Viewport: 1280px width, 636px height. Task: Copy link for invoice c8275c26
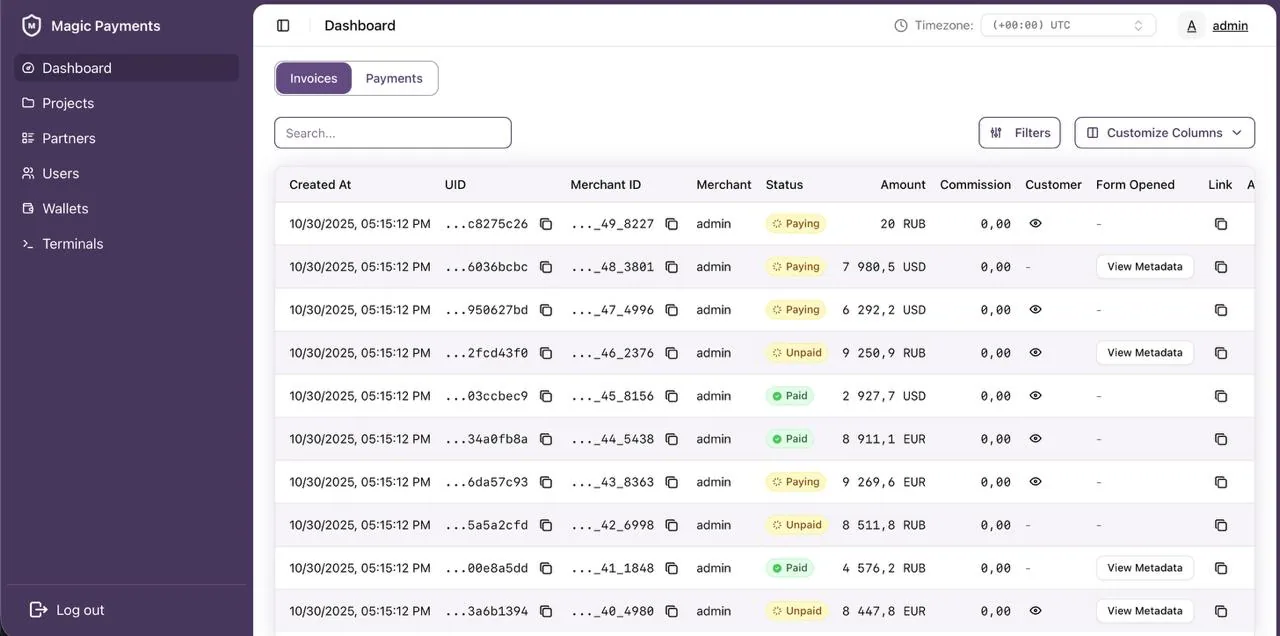[1221, 224]
